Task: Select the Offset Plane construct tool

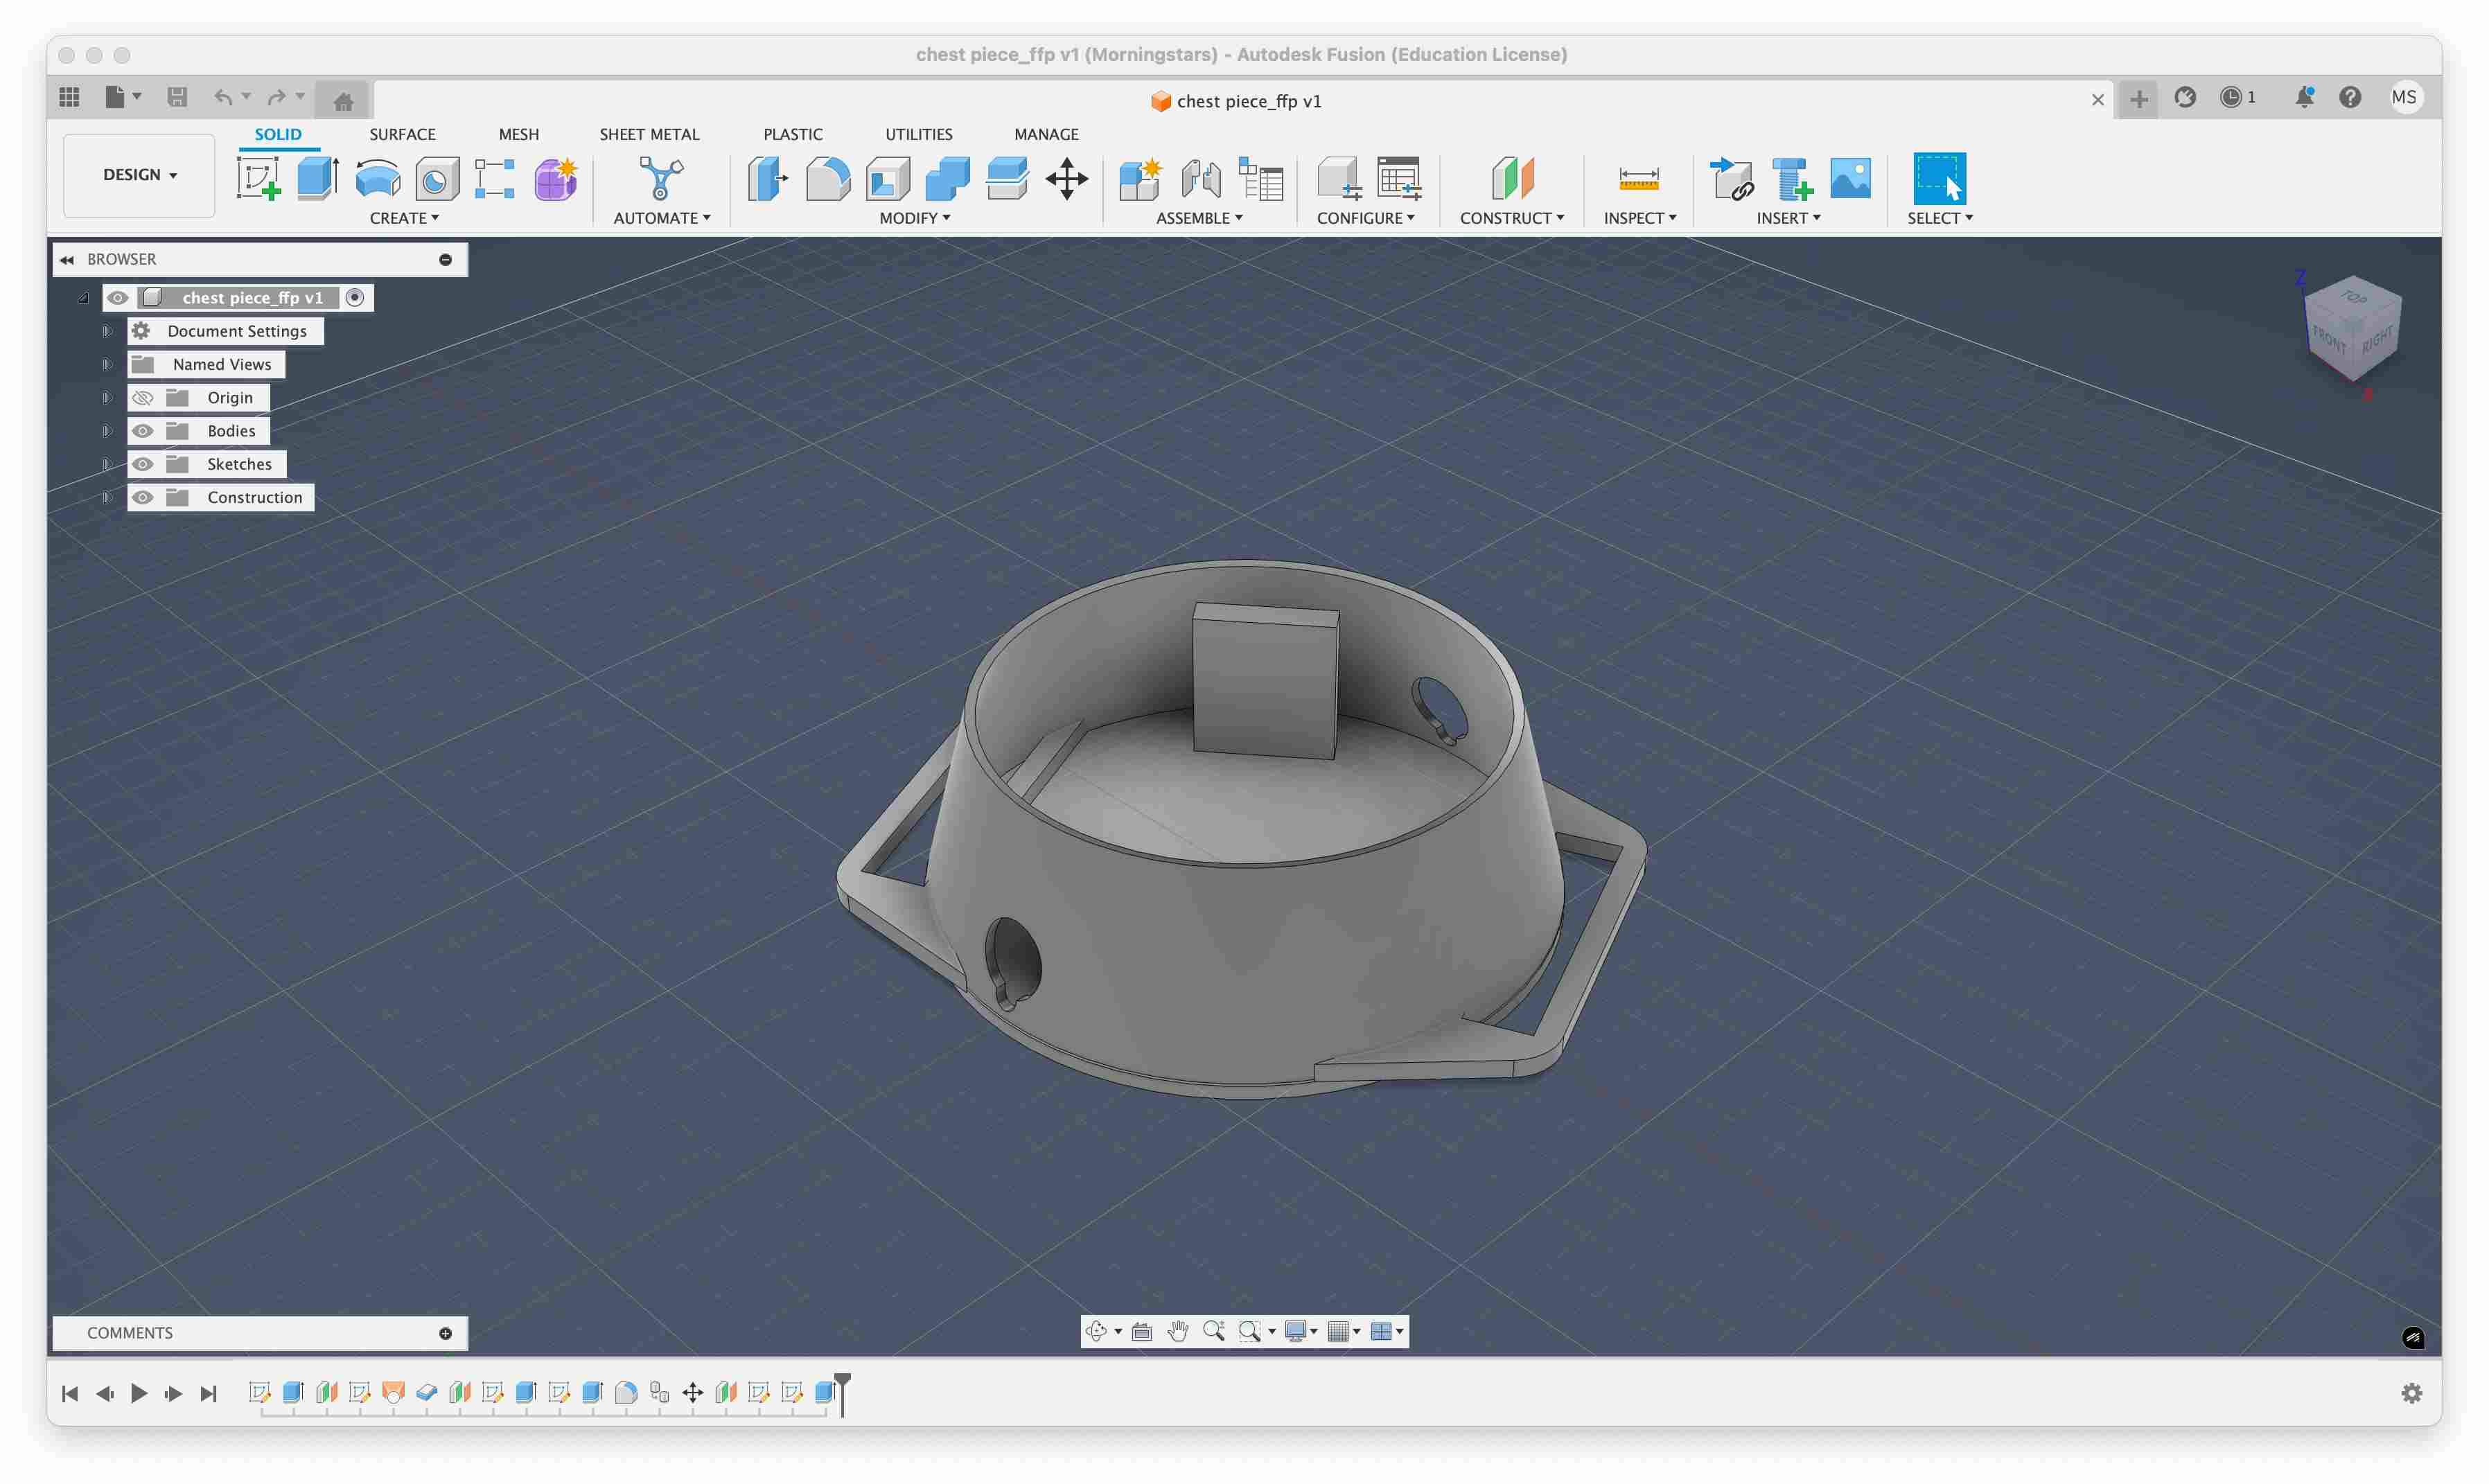Action: tap(1512, 179)
